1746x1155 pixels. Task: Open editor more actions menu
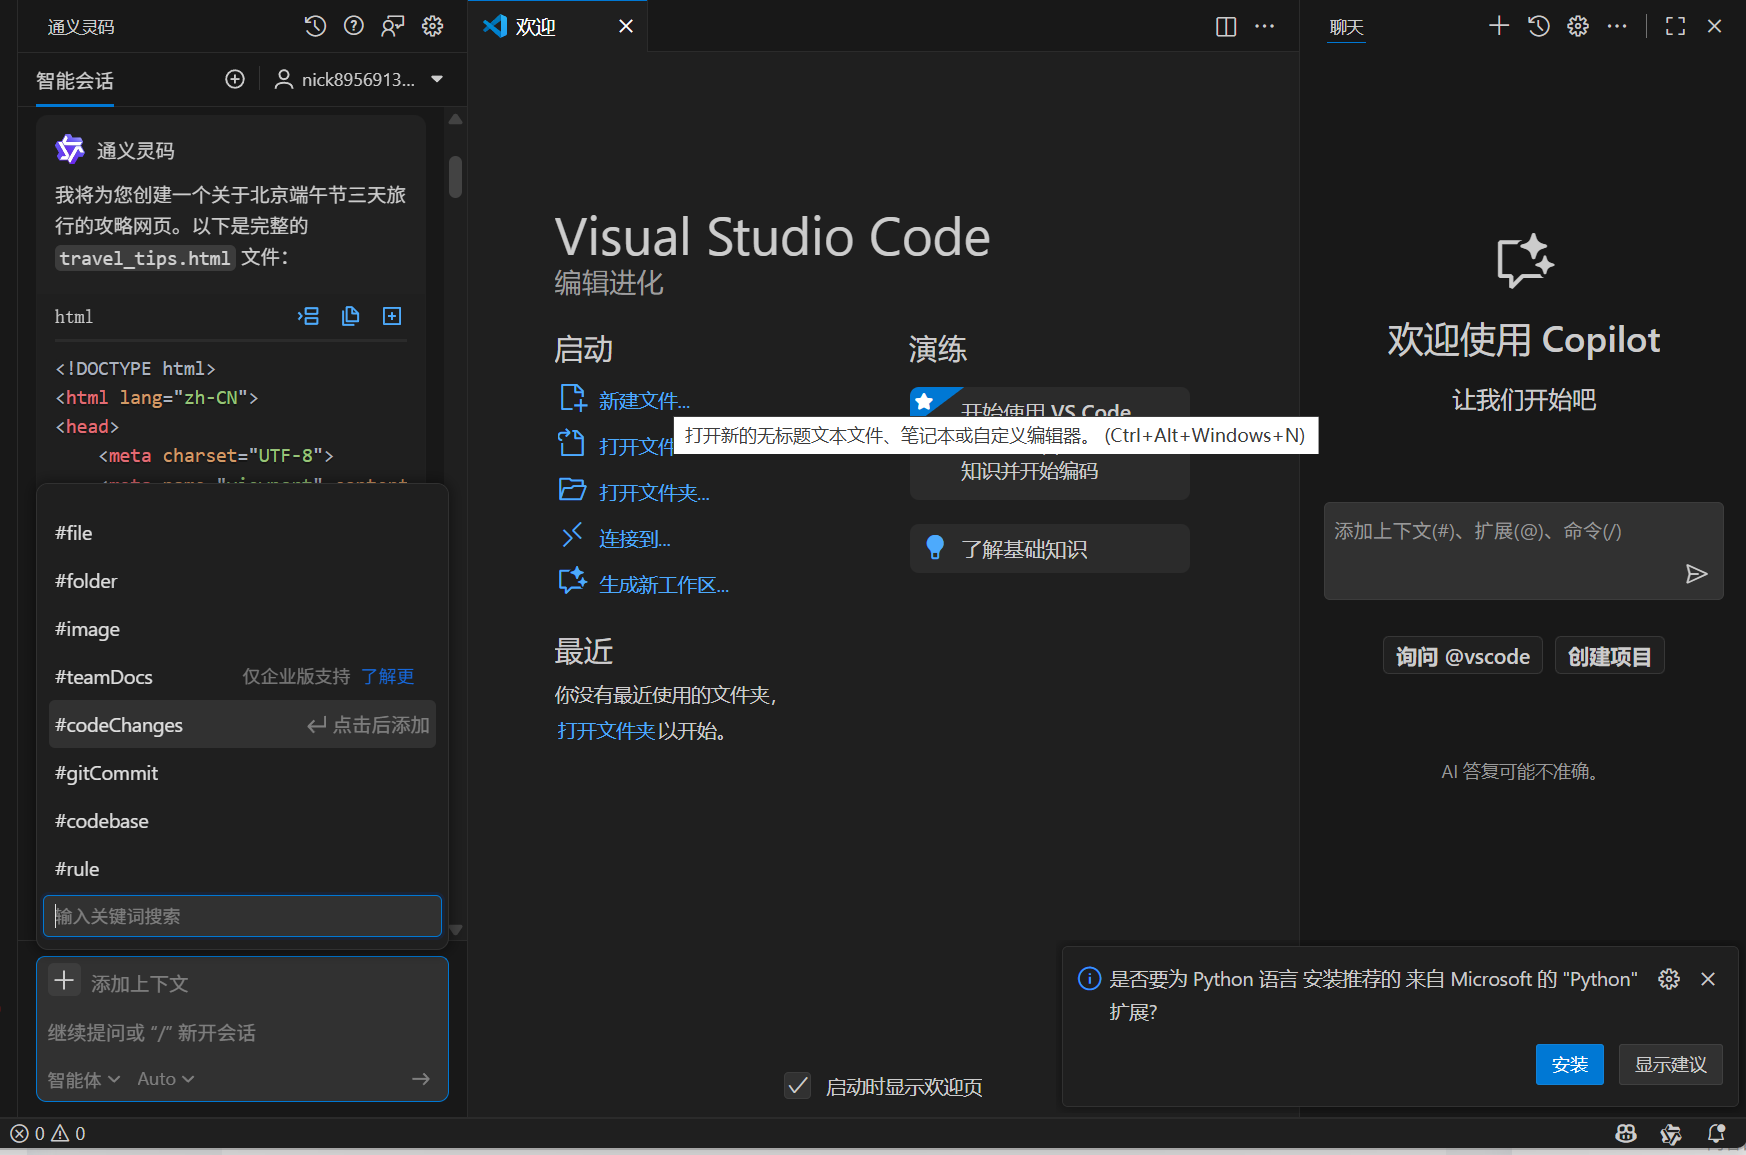(x=1265, y=26)
